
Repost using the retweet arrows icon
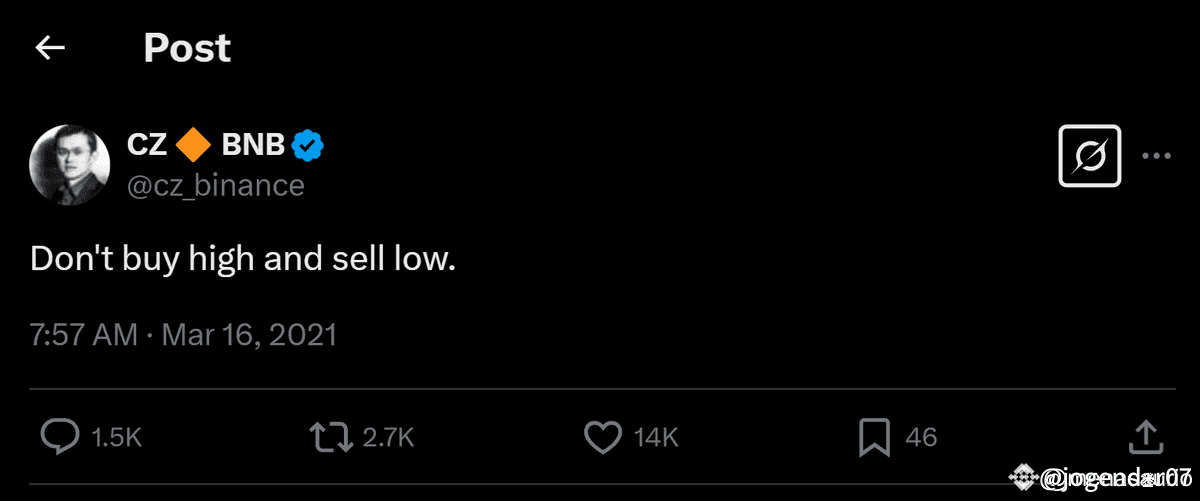[x=330, y=436]
